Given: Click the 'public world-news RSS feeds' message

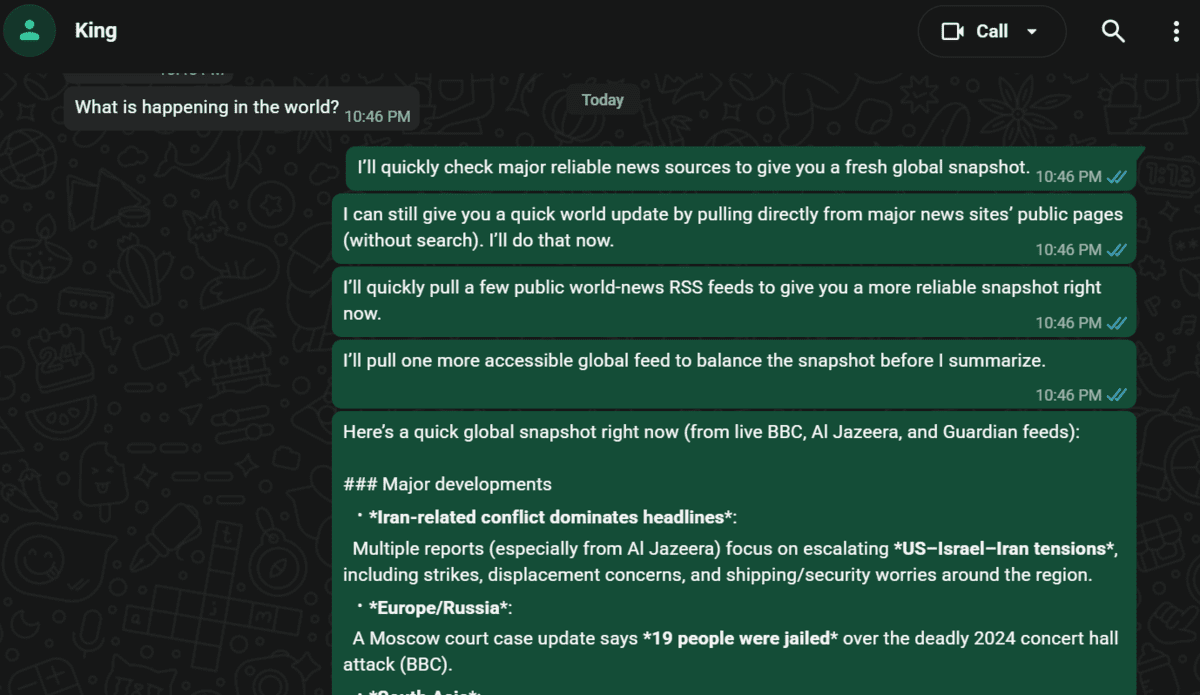Looking at the screenshot, I should 720,299.
